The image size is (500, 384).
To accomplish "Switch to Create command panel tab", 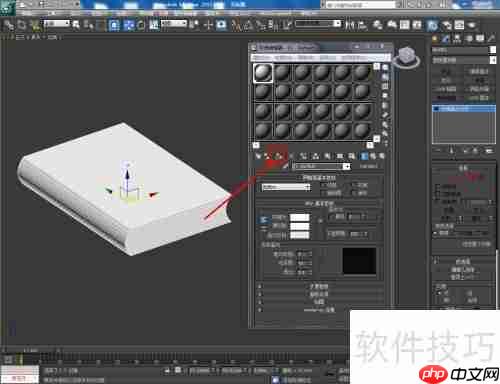I will [435, 39].
